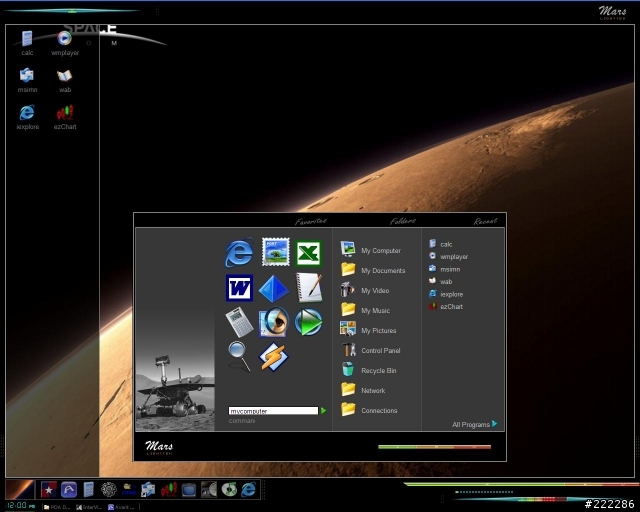Click green go arrow beside command field

pyautogui.click(x=324, y=410)
